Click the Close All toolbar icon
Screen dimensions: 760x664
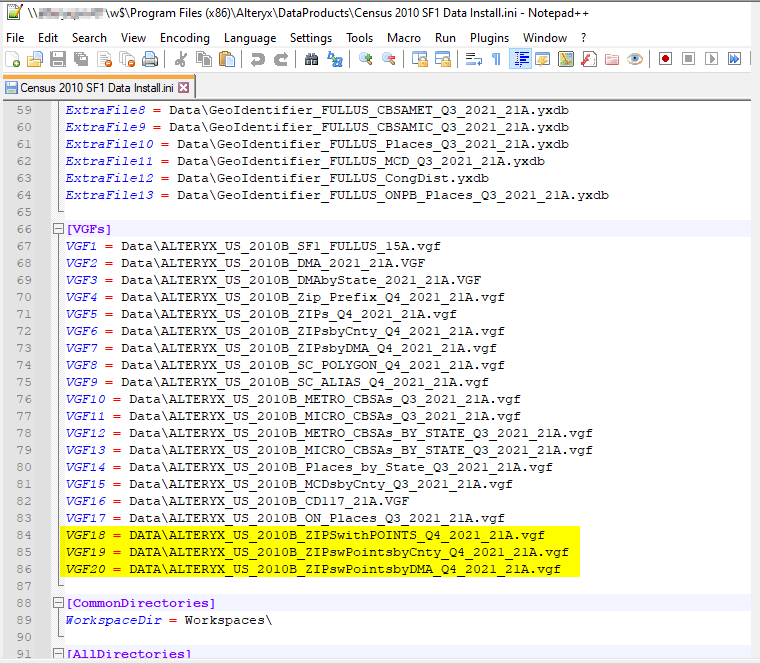pyautogui.click(x=127, y=60)
